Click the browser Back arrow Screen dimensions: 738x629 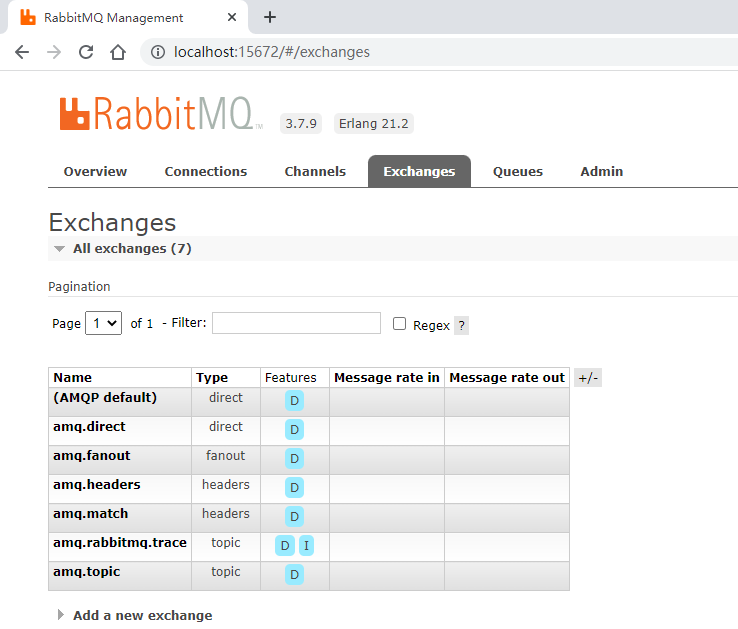tap(22, 52)
